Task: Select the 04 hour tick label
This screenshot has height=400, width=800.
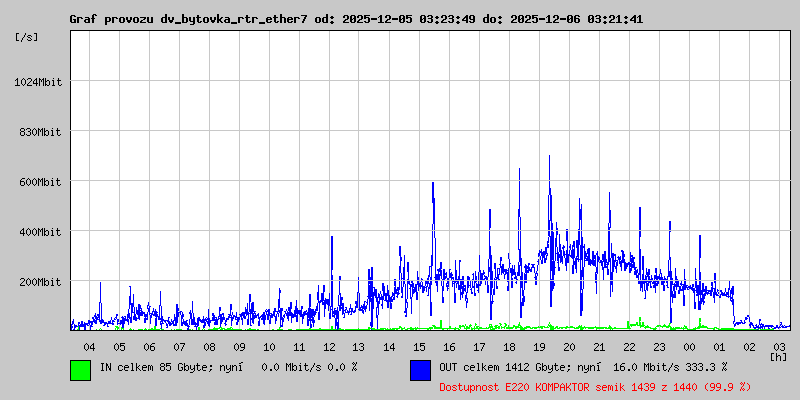Action: click(x=89, y=346)
